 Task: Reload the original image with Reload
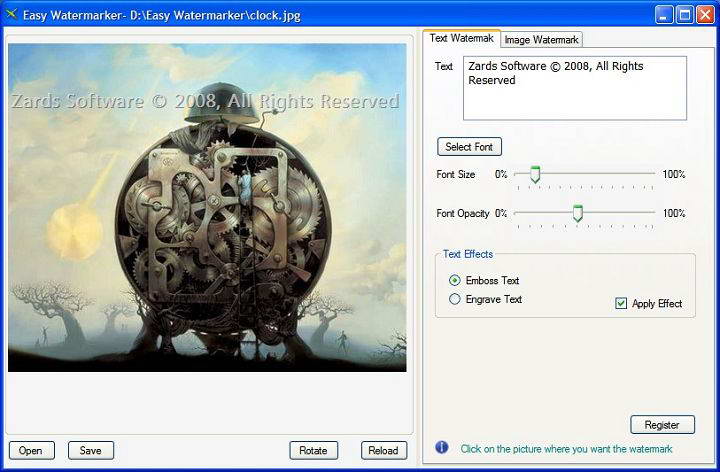tap(383, 450)
